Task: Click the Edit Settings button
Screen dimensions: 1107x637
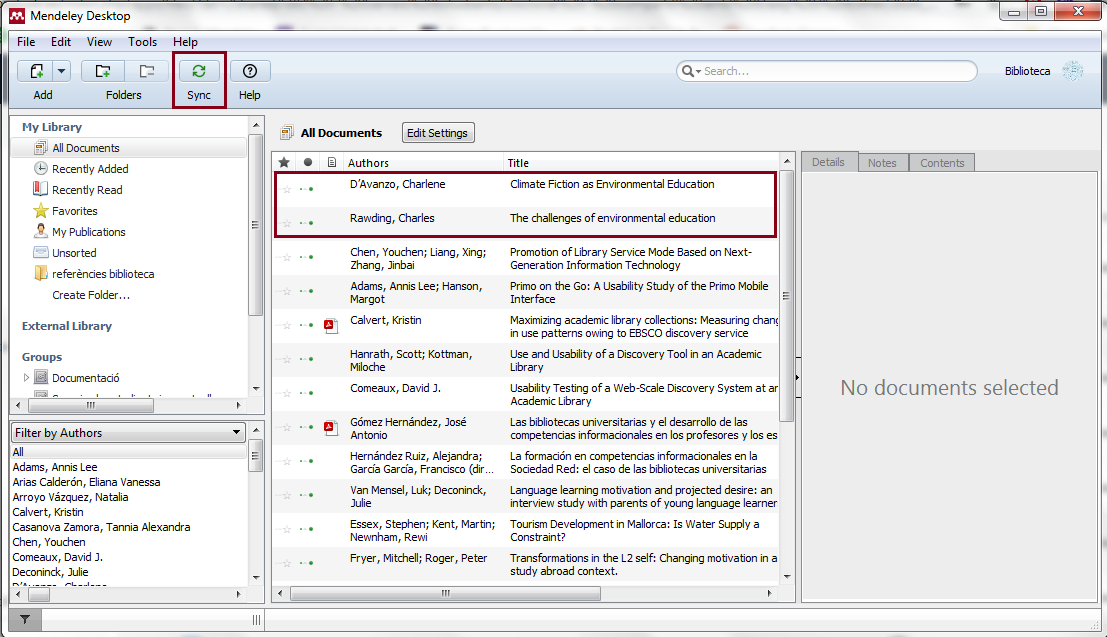Action: (x=438, y=133)
